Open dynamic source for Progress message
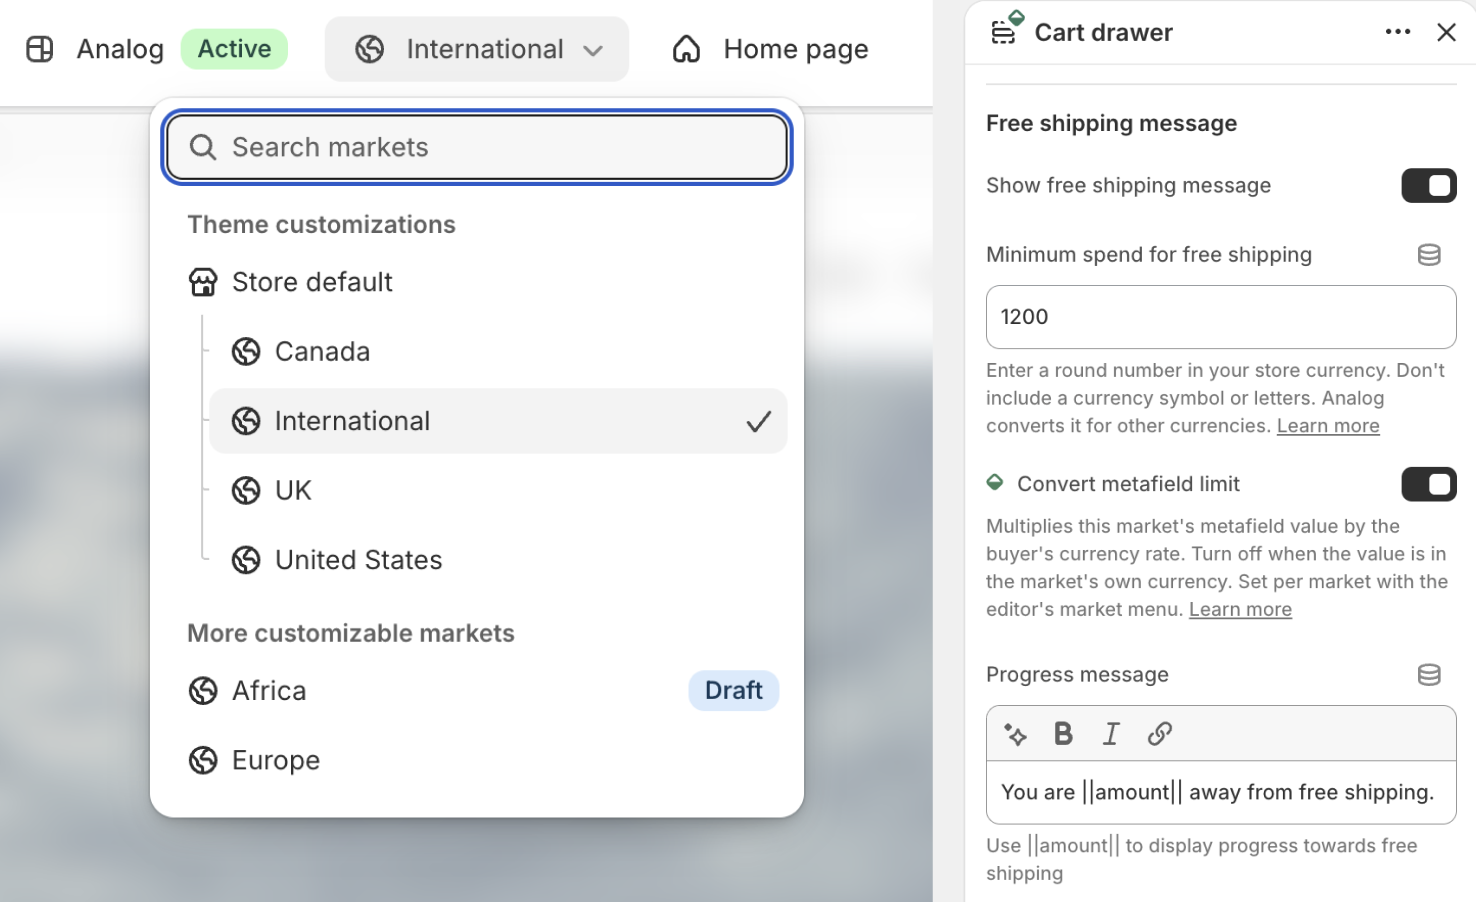 pos(1429,675)
